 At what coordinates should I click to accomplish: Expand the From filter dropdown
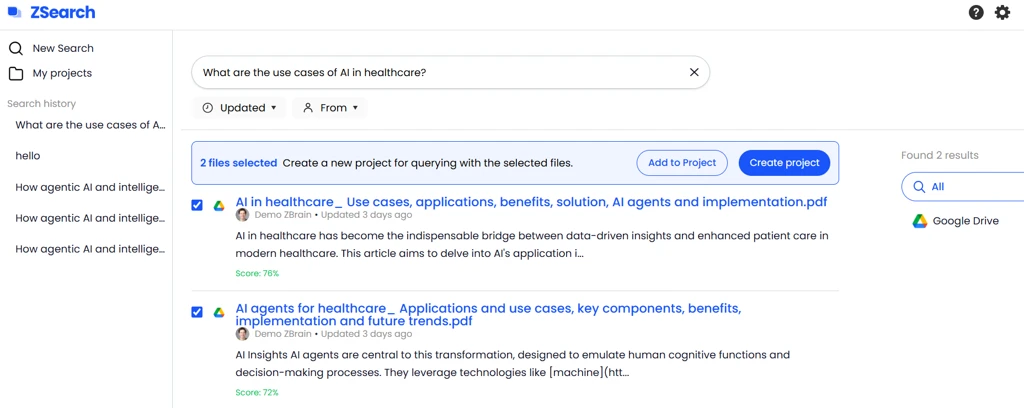(330, 108)
